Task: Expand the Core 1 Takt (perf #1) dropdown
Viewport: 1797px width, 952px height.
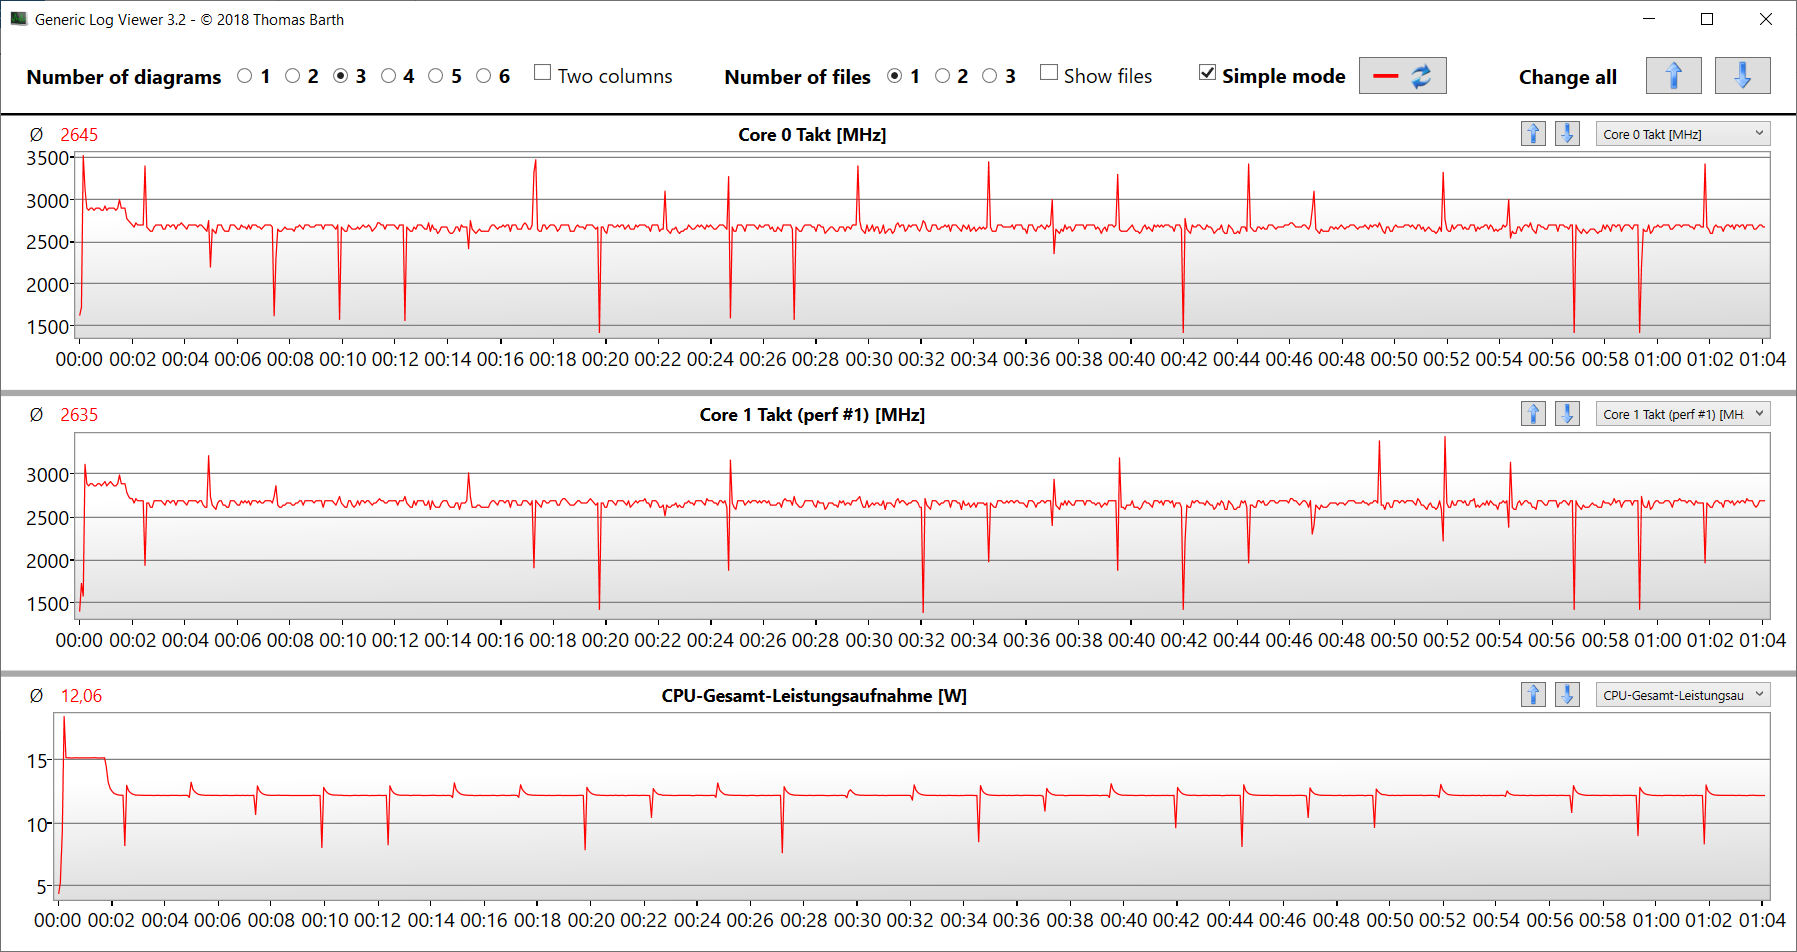Action: coord(1682,414)
